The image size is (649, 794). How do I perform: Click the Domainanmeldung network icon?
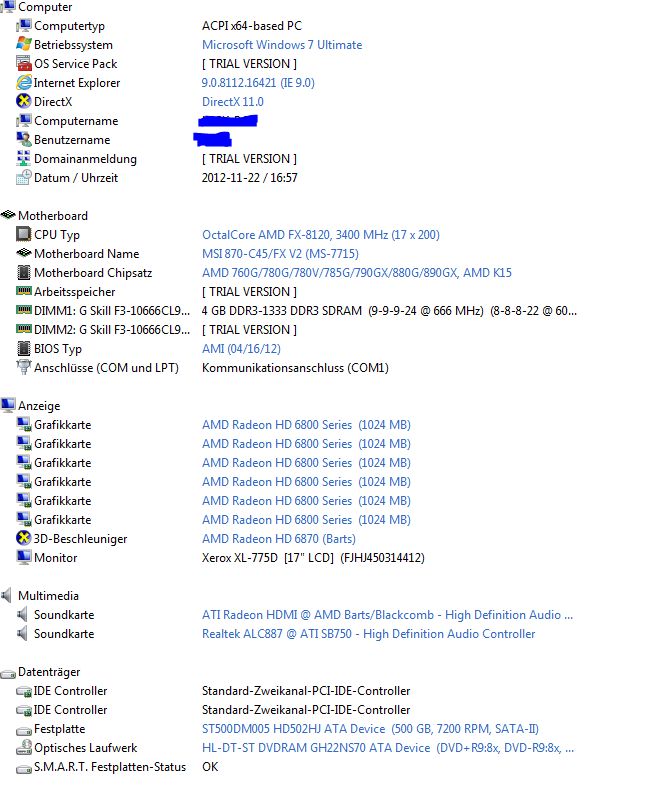pos(23,158)
